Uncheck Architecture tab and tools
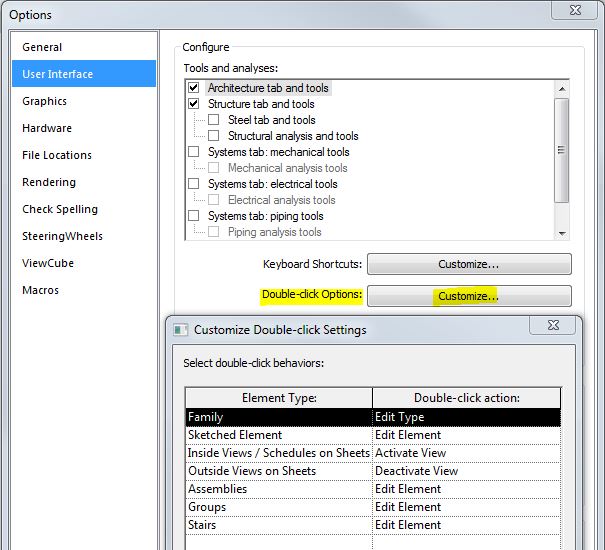The width and height of the screenshot is (605, 550). click(194, 88)
